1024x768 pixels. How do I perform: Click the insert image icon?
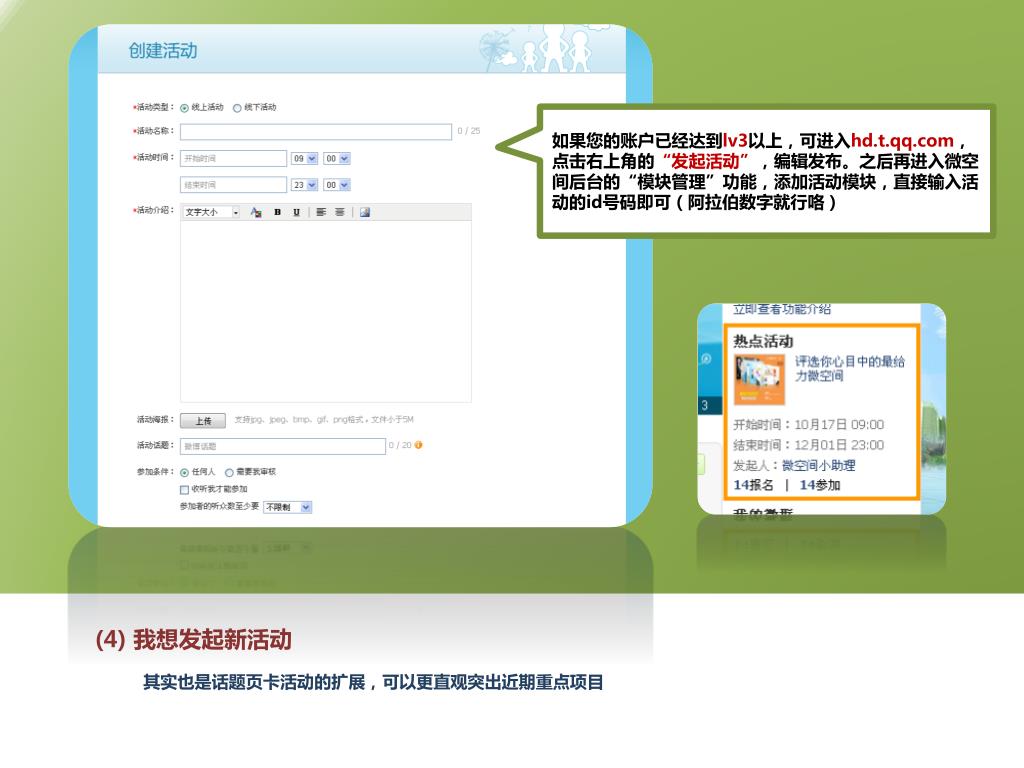365,212
